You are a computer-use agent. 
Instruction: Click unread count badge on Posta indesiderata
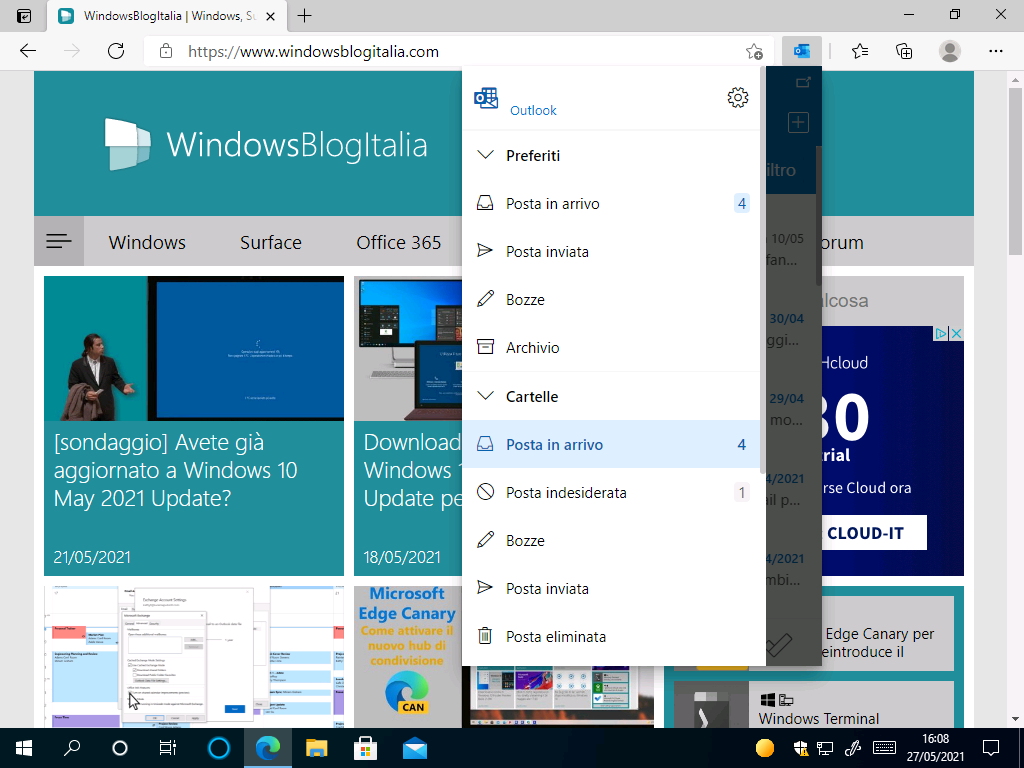[741, 492]
